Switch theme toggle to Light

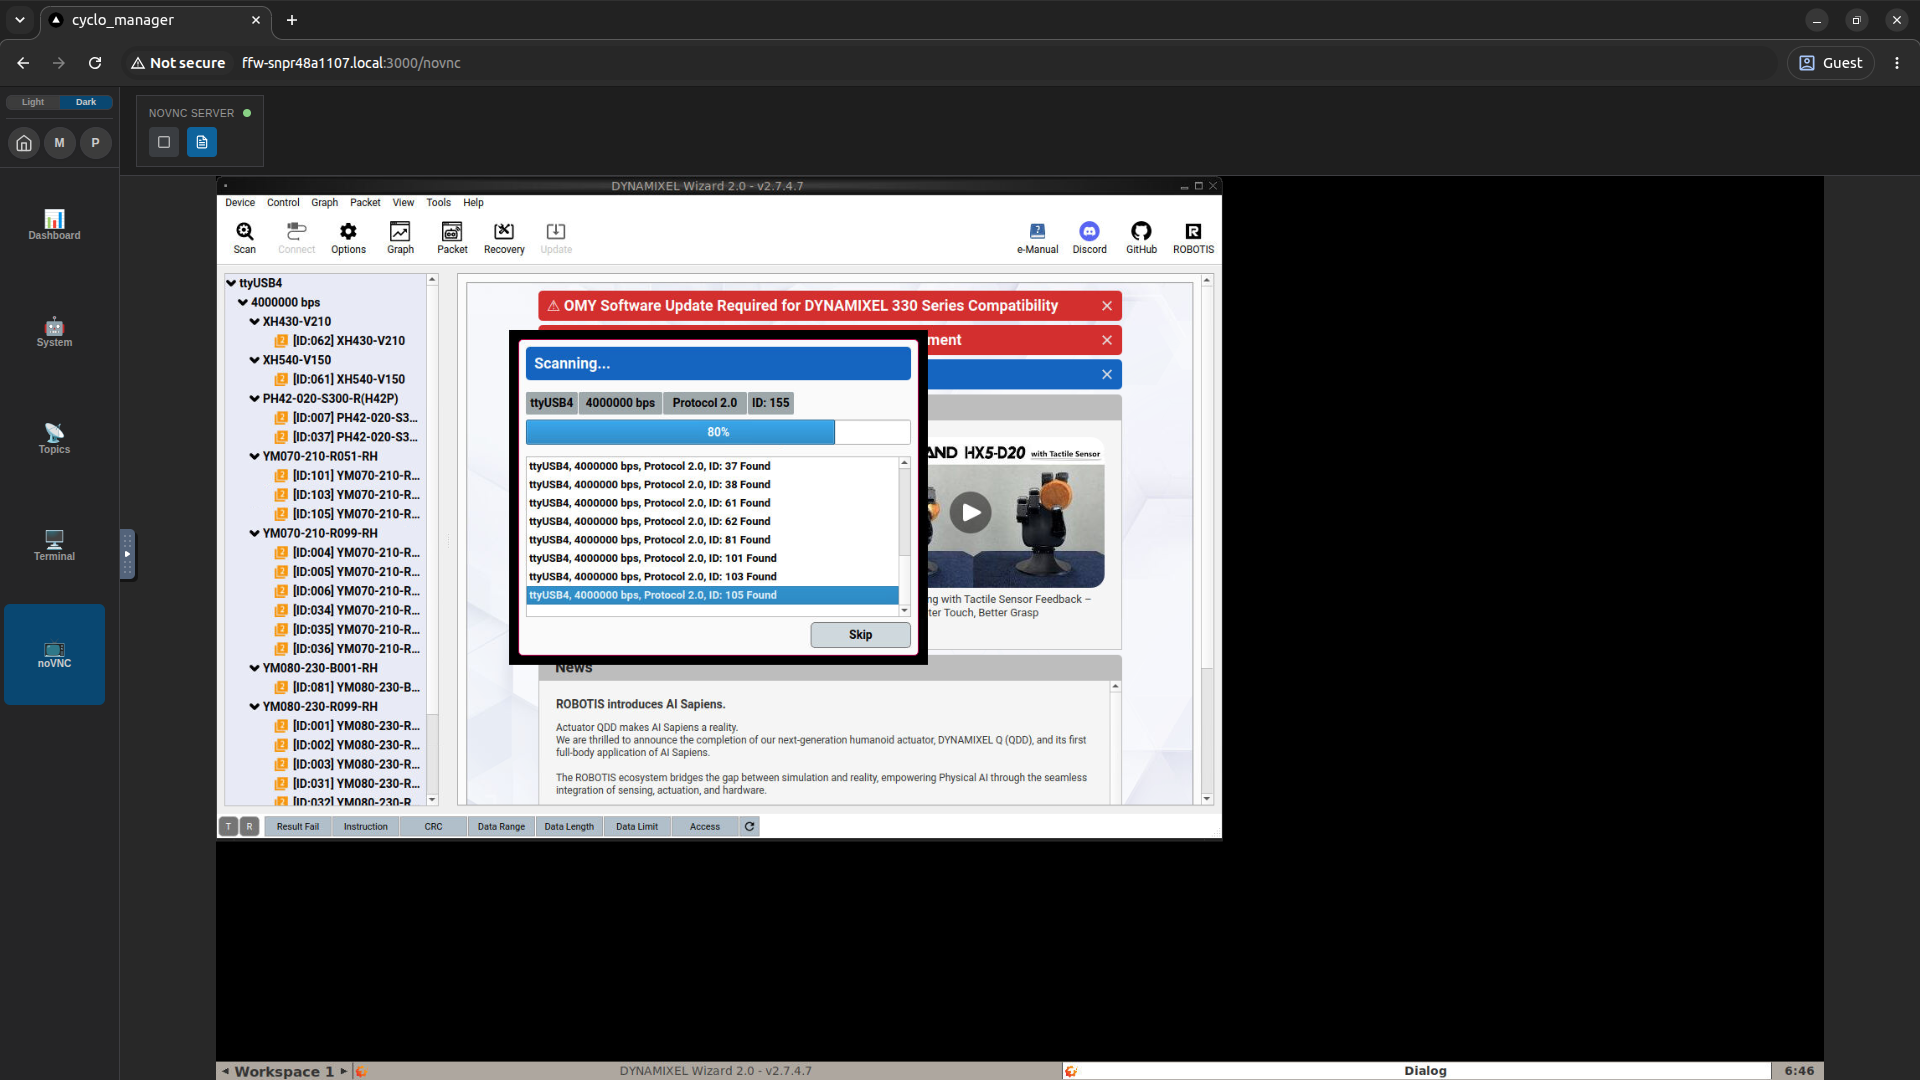click(x=33, y=102)
